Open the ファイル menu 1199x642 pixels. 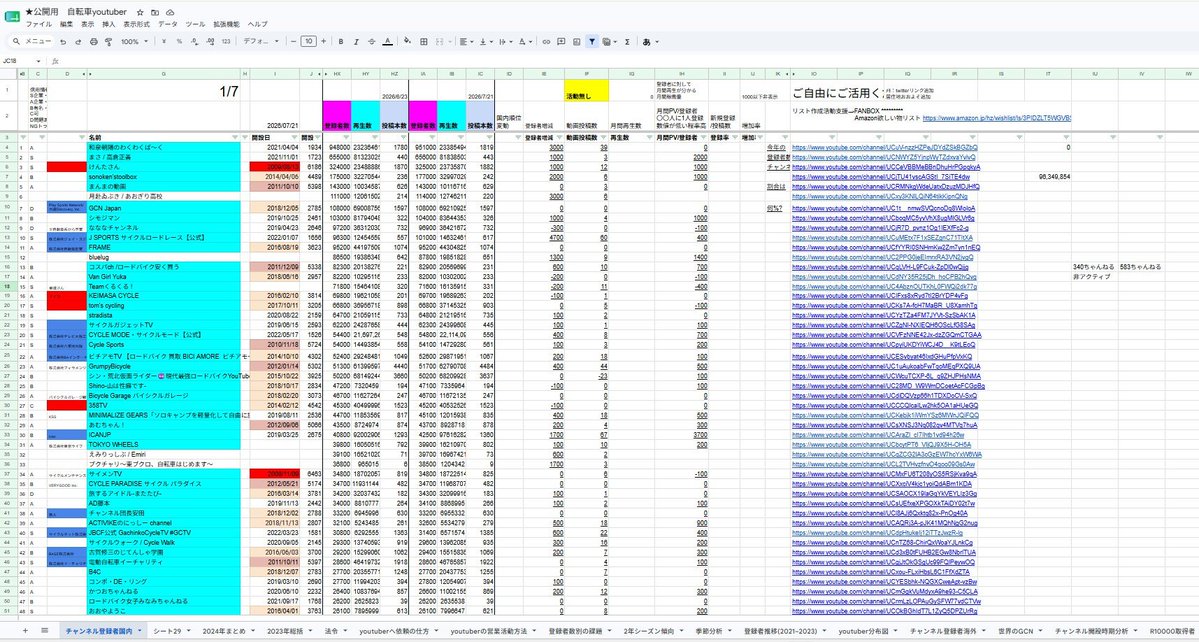point(39,24)
